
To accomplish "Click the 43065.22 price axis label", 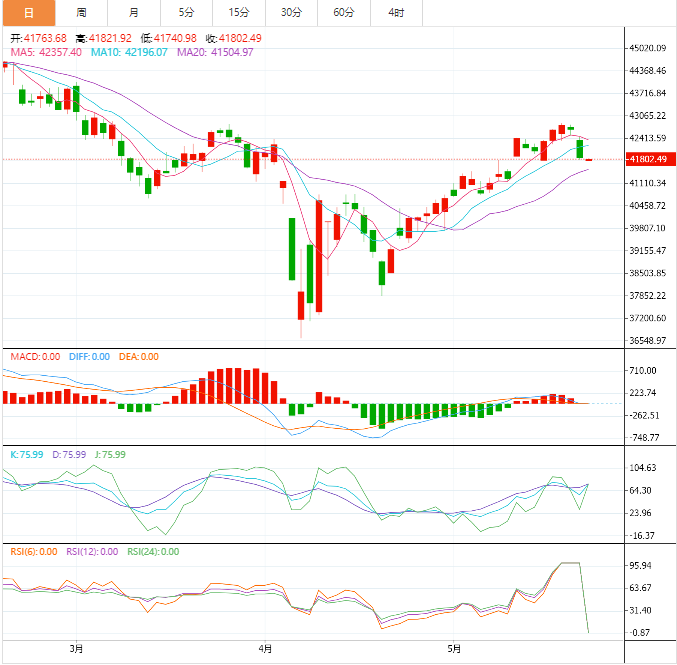I will 648,115.
